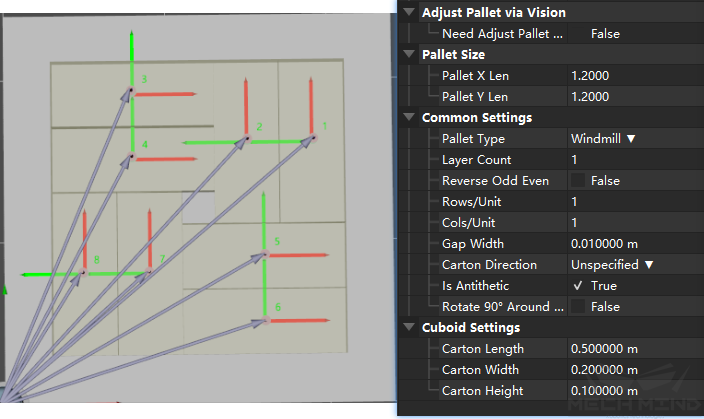
Task: Enable the Reverse Odd Even checkbox
Action: [578, 181]
